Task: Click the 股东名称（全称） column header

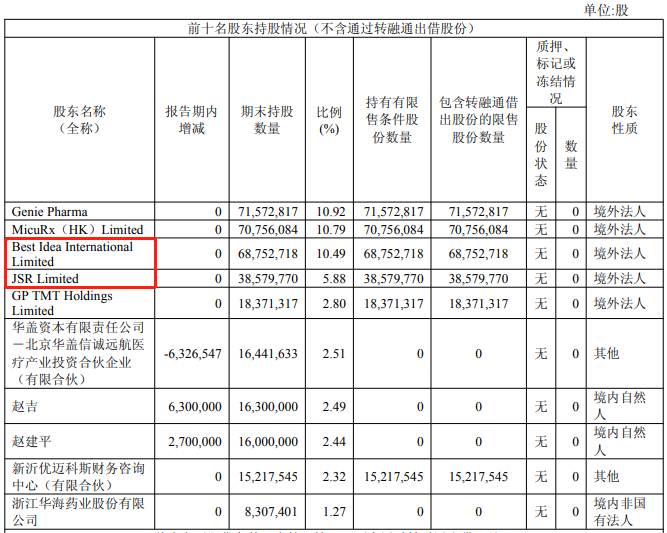Action: click(79, 120)
